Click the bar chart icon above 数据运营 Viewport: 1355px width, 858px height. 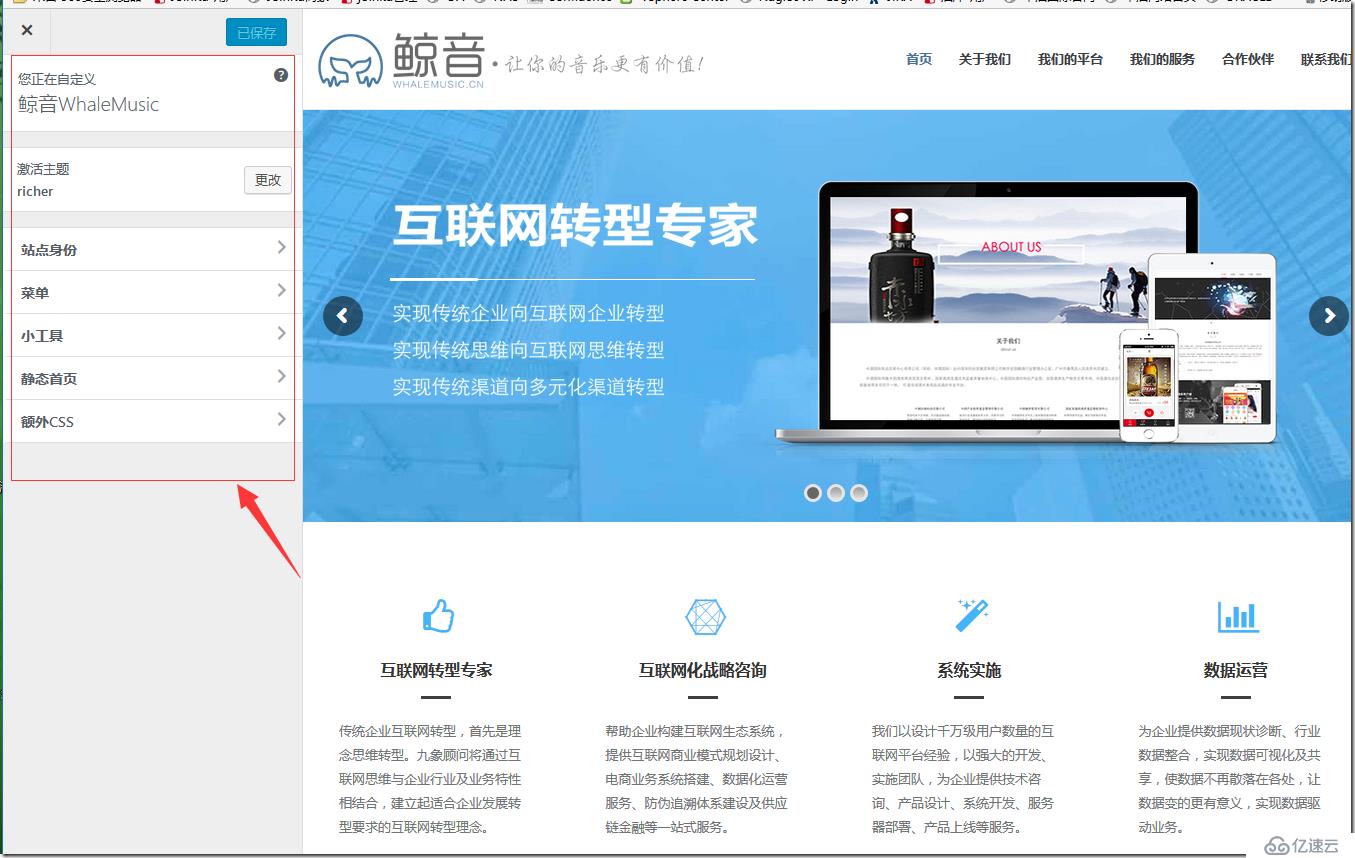pos(1238,616)
